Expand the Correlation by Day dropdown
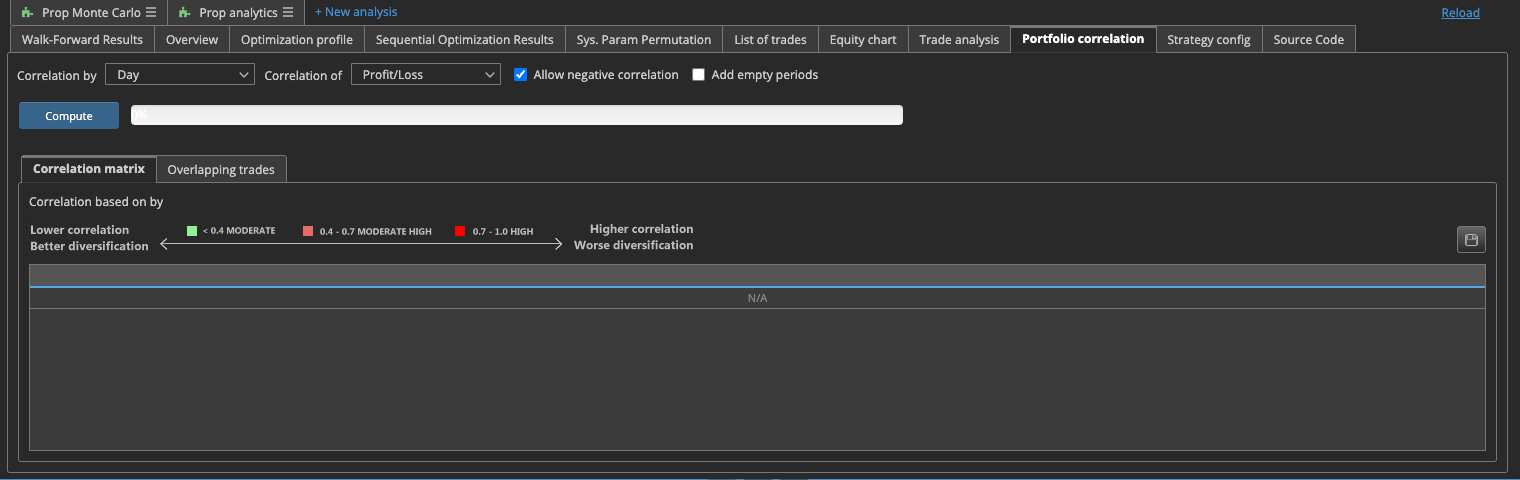 coord(180,75)
